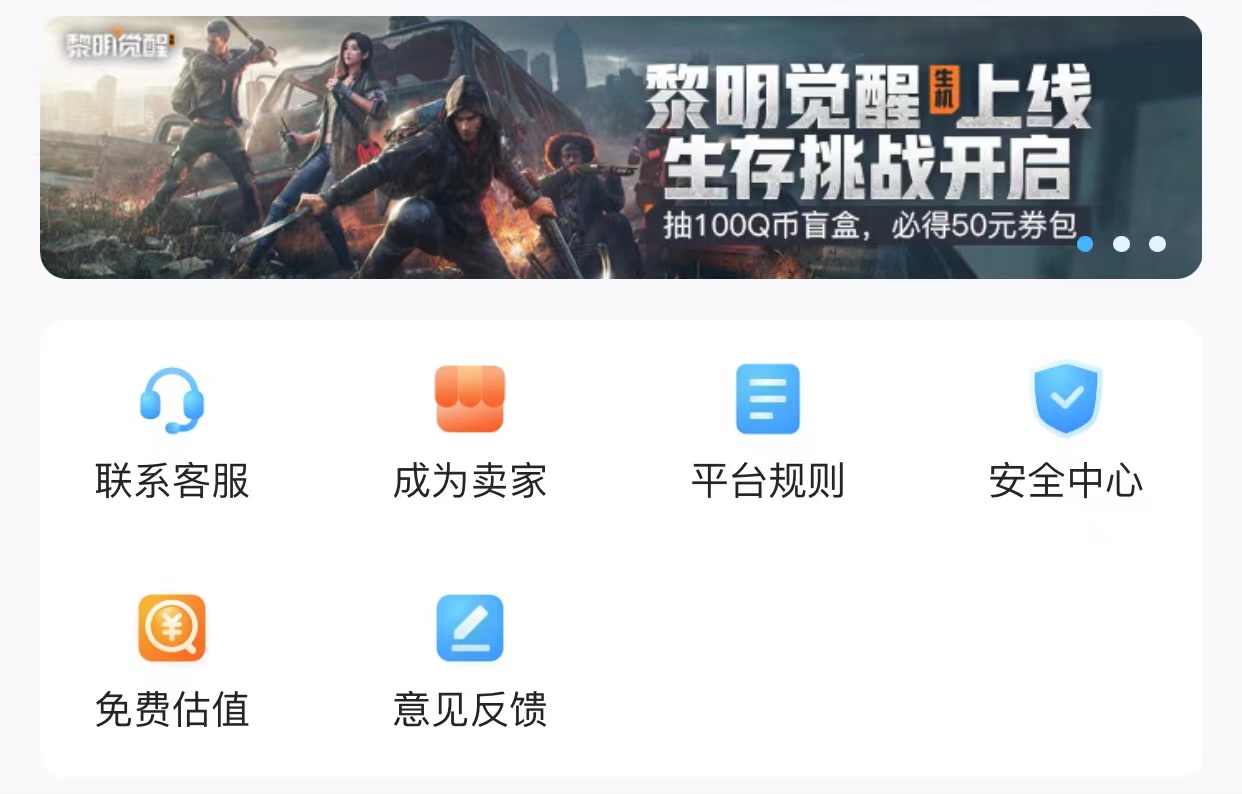Tap the 生存挑战开启 banner line

[868, 168]
